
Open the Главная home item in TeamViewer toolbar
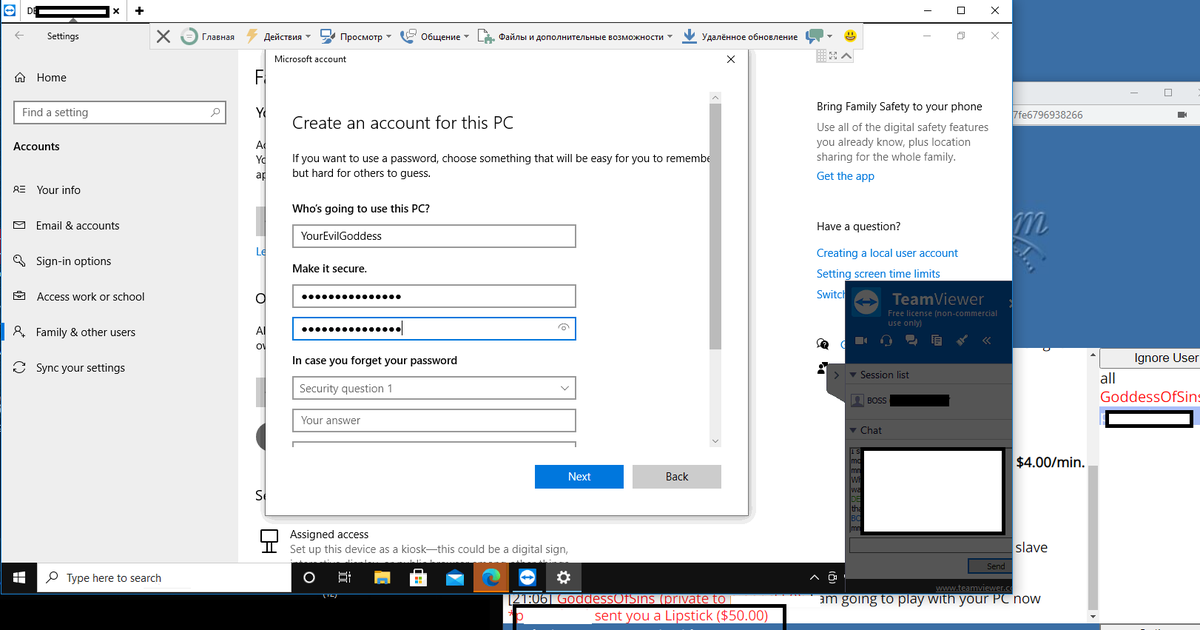coord(208,36)
